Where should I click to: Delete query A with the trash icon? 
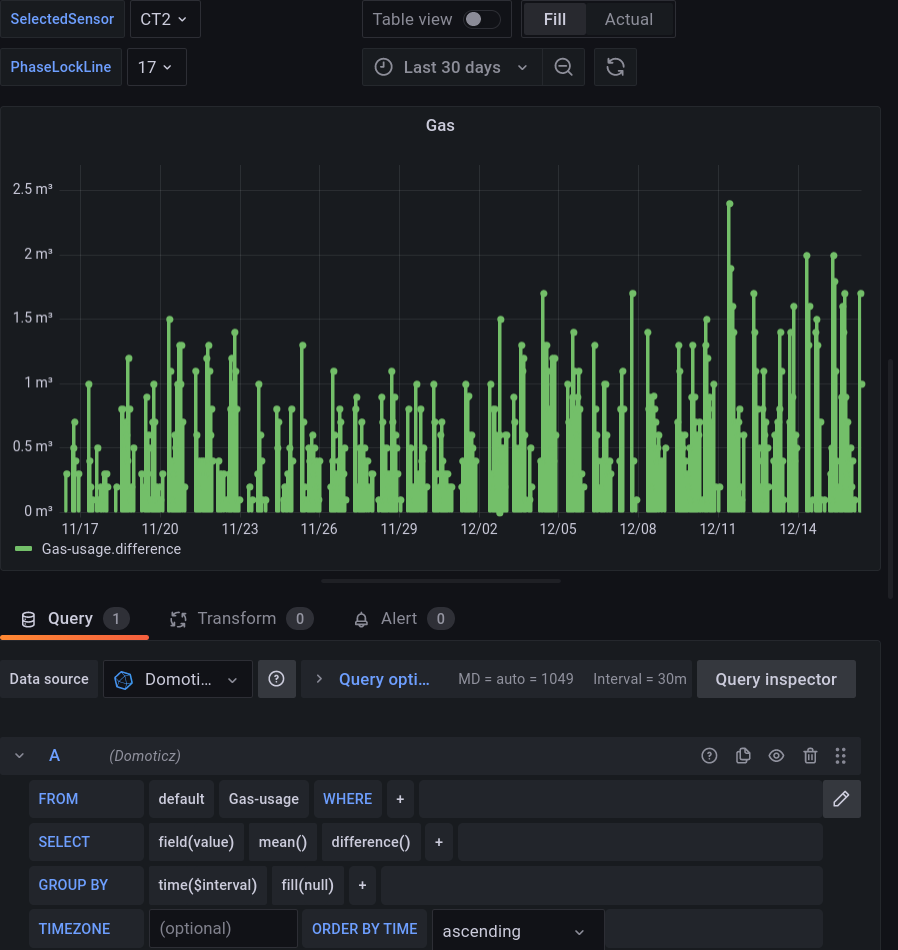[x=810, y=755]
